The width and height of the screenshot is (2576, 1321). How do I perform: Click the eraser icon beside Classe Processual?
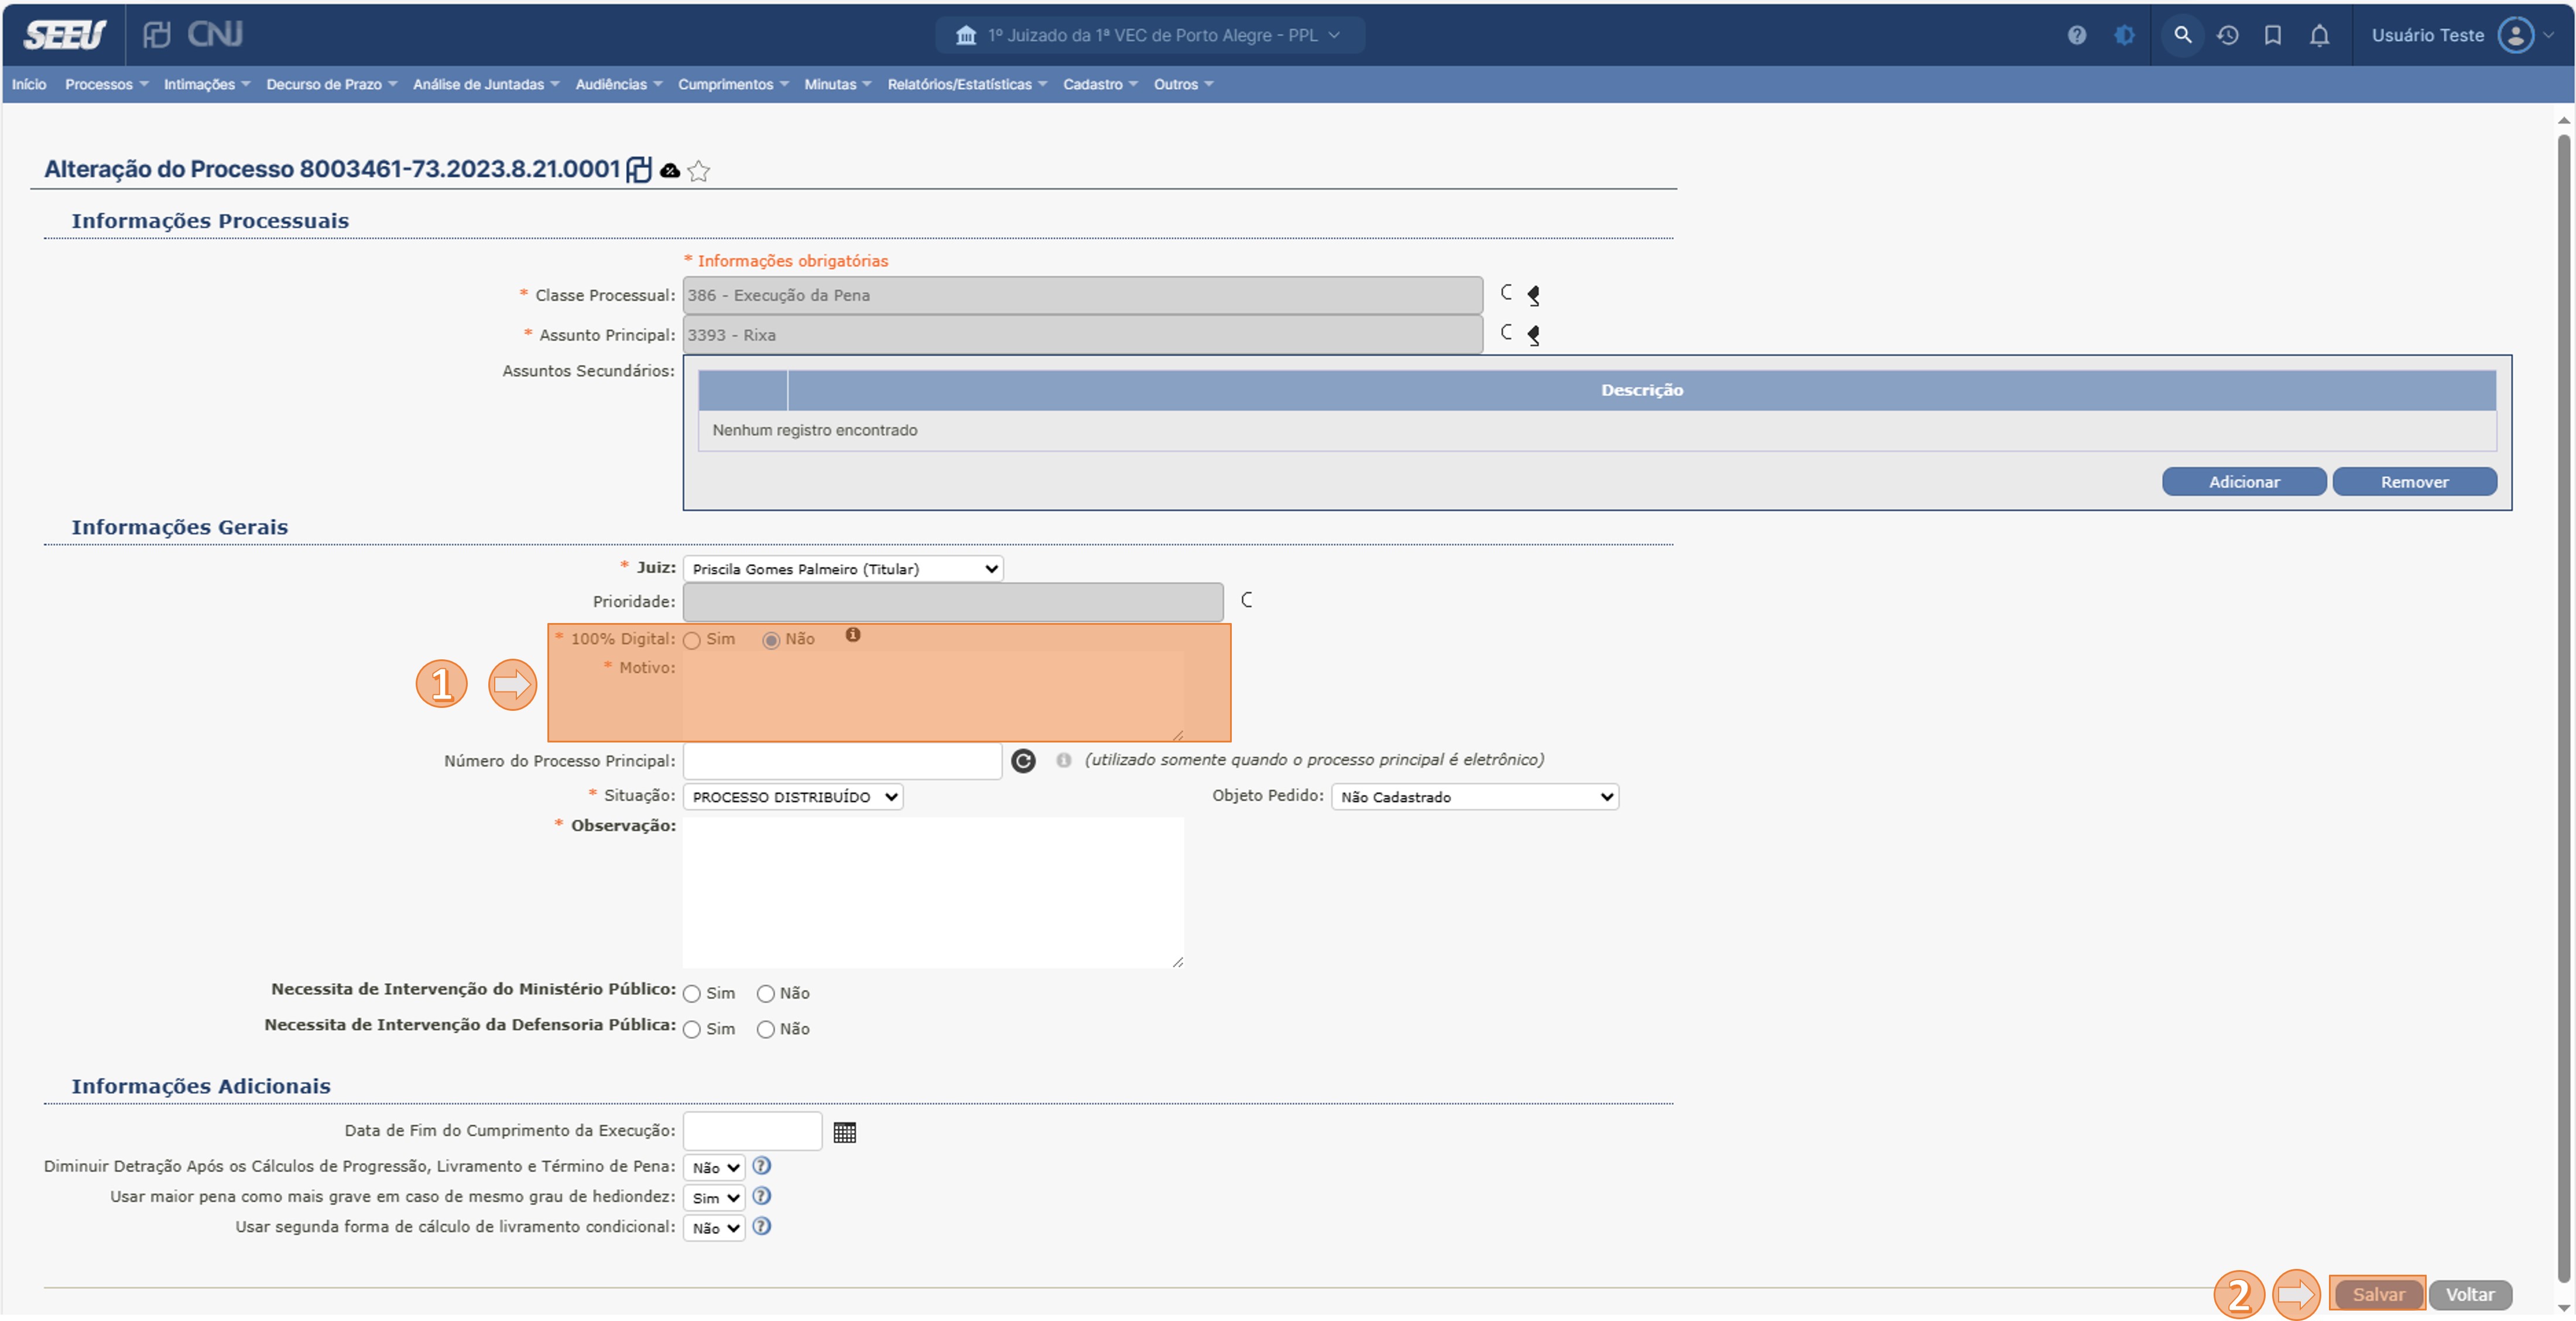(1533, 295)
